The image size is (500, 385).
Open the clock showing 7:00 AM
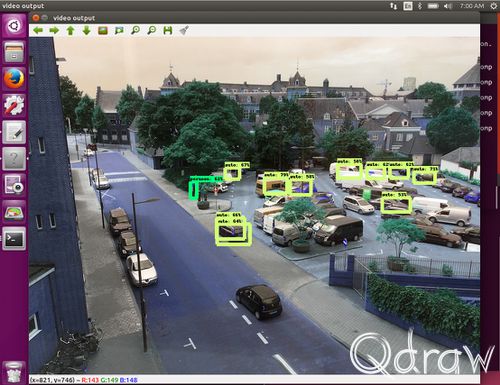(x=472, y=6)
